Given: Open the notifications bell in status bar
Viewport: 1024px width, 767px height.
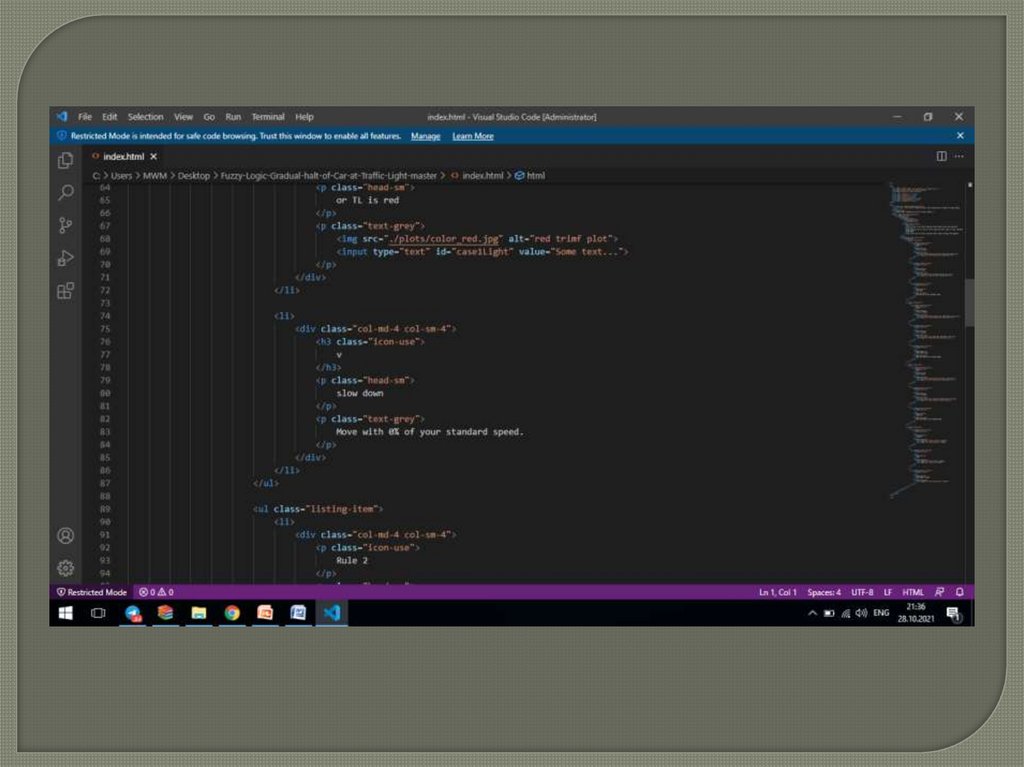Looking at the screenshot, I should coord(960,592).
